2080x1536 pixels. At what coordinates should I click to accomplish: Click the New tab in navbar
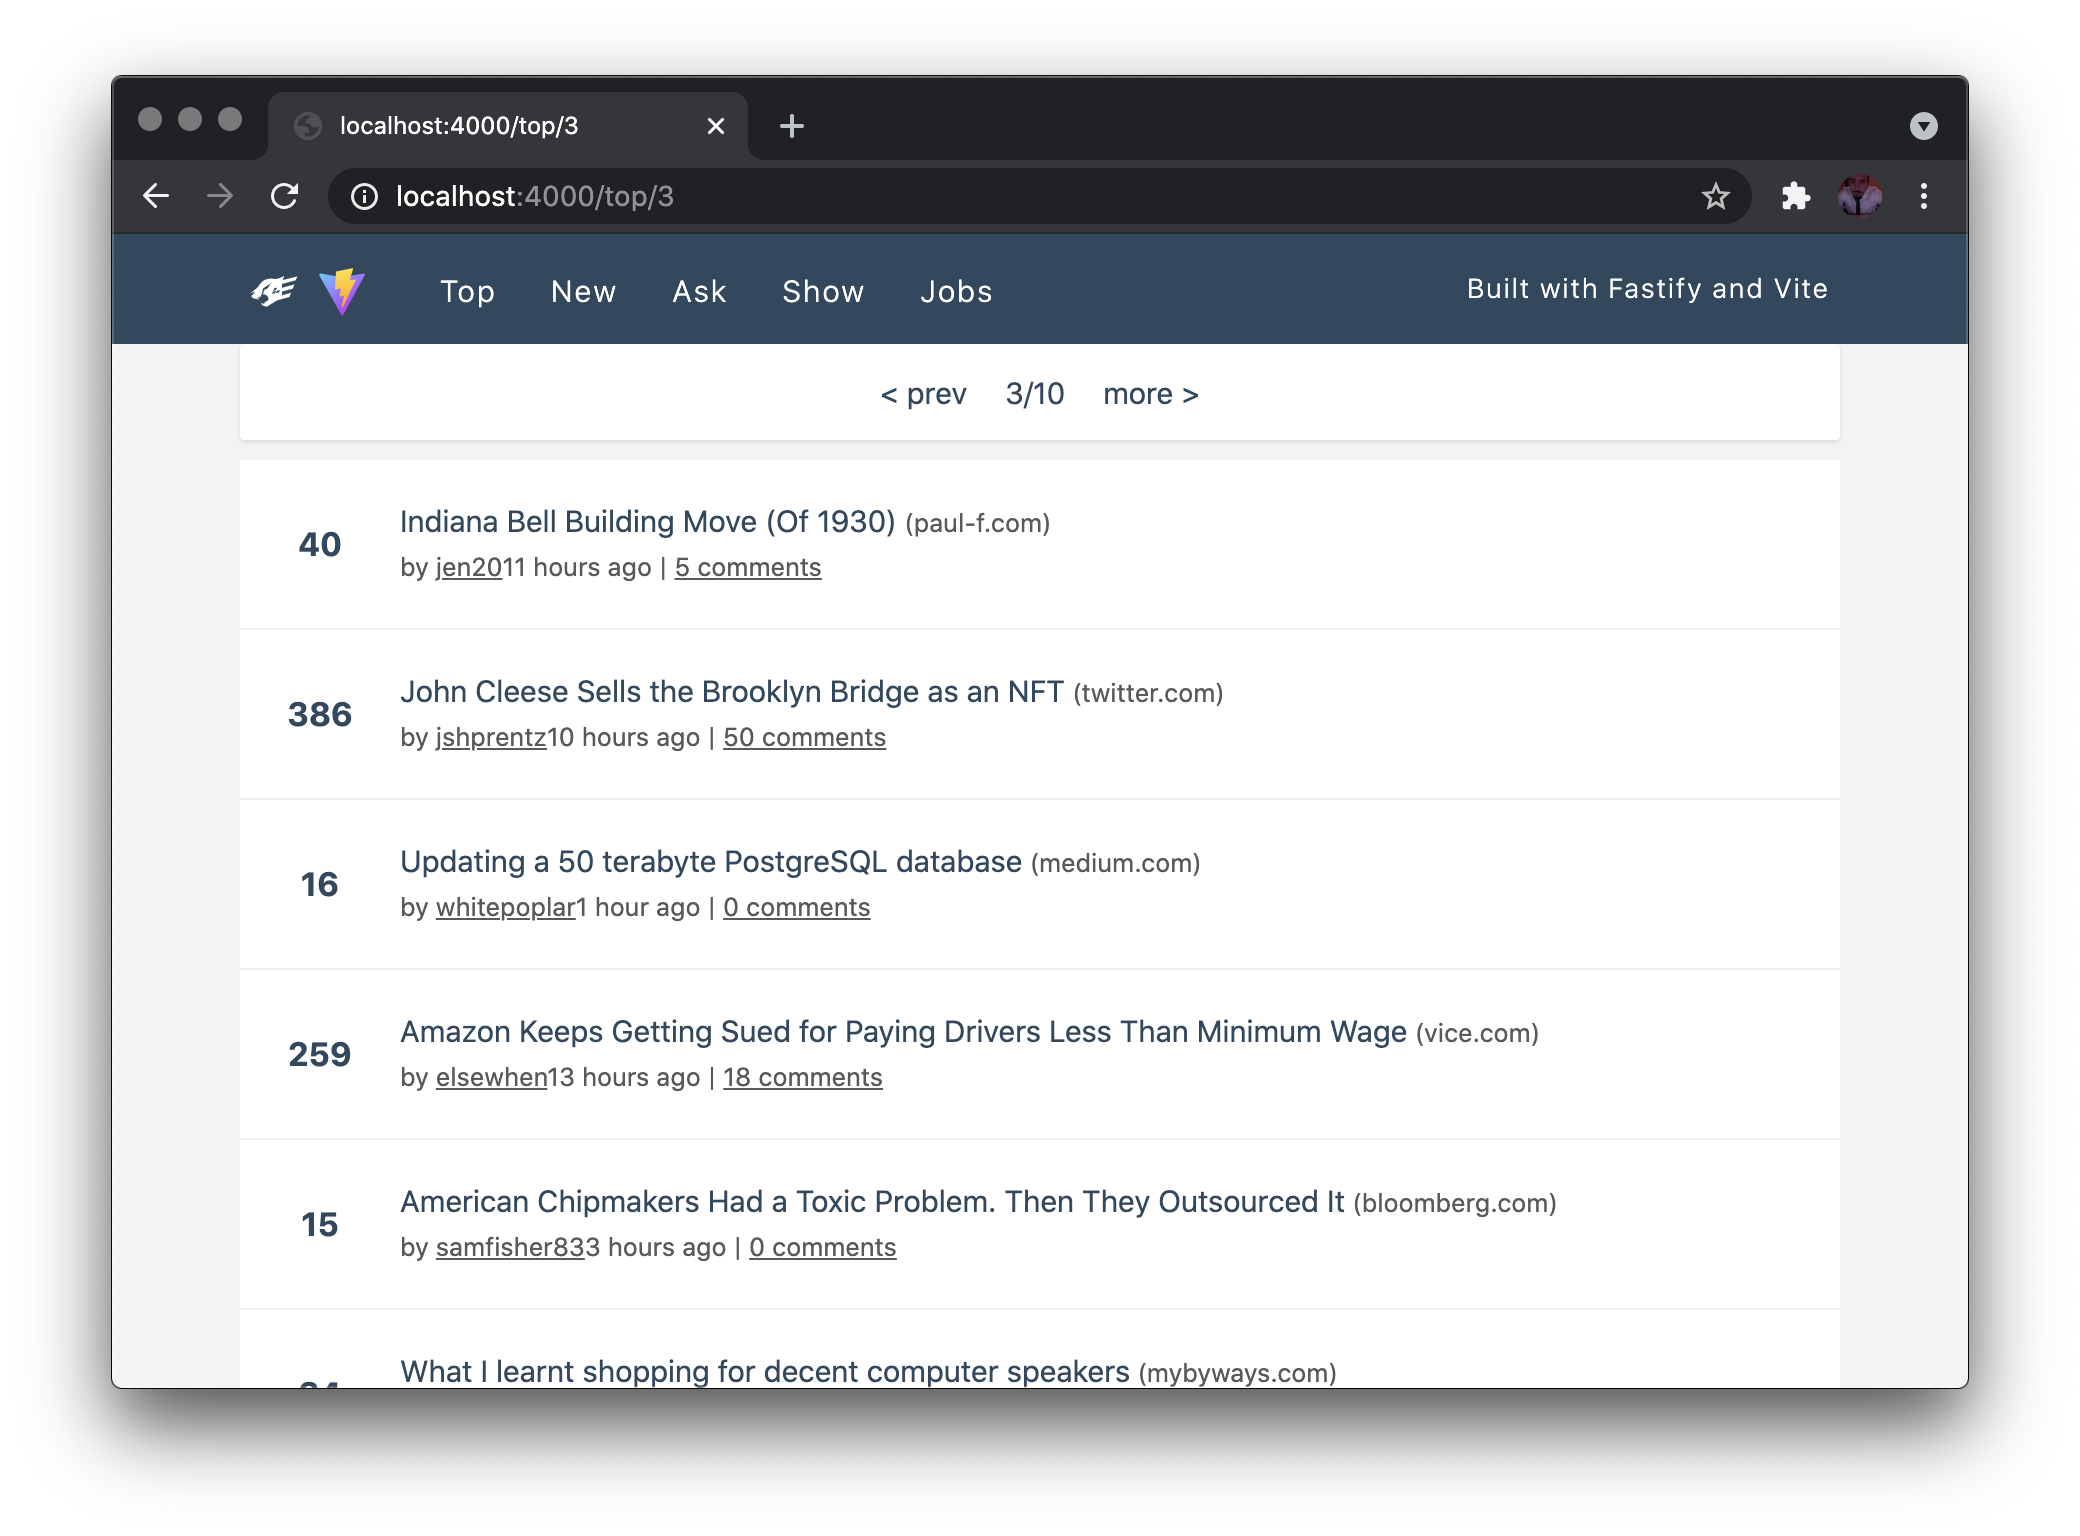coord(583,291)
